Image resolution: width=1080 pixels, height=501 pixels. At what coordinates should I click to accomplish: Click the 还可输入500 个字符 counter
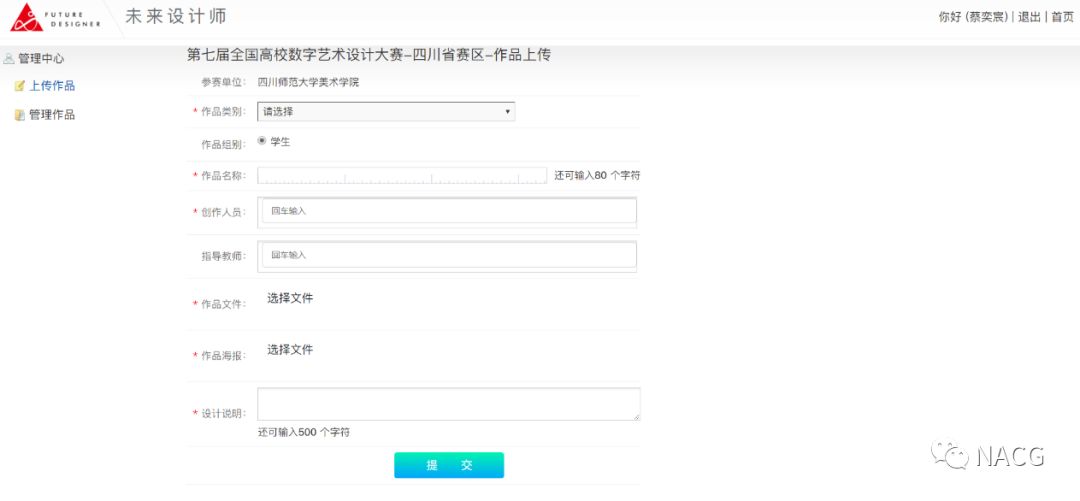pyautogui.click(x=304, y=433)
